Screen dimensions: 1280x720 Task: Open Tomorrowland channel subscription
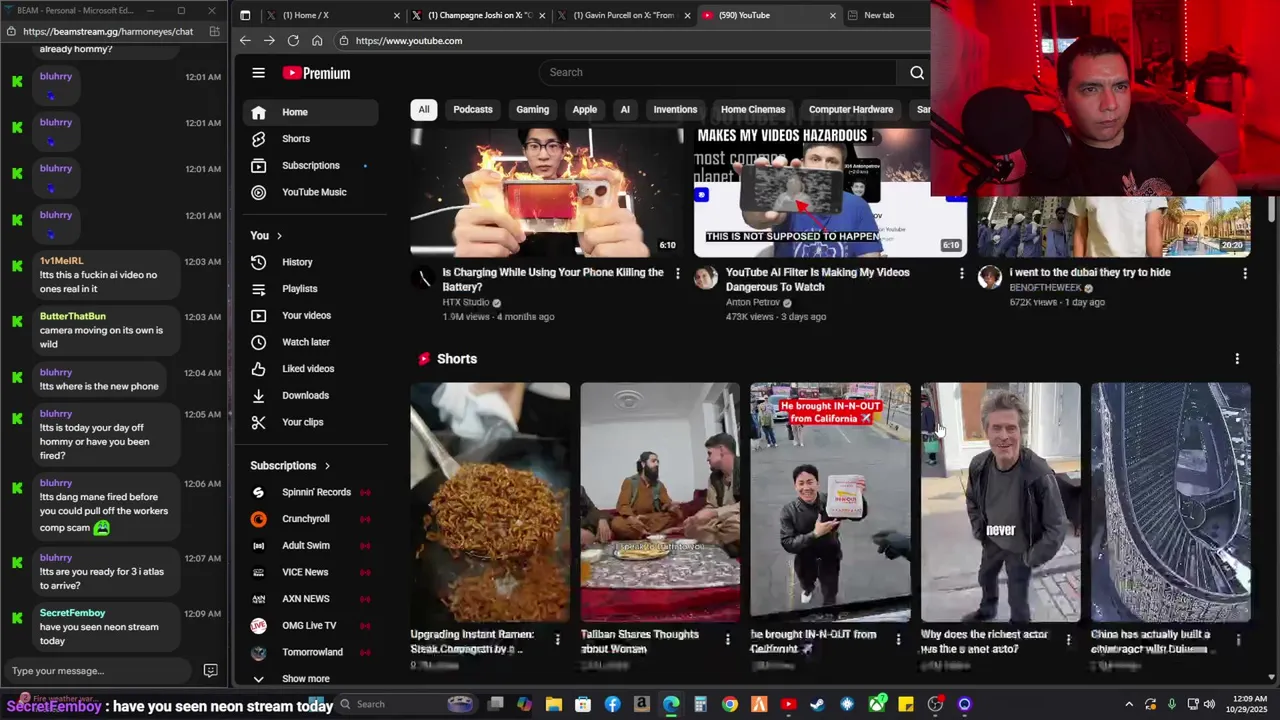[x=310, y=652]
